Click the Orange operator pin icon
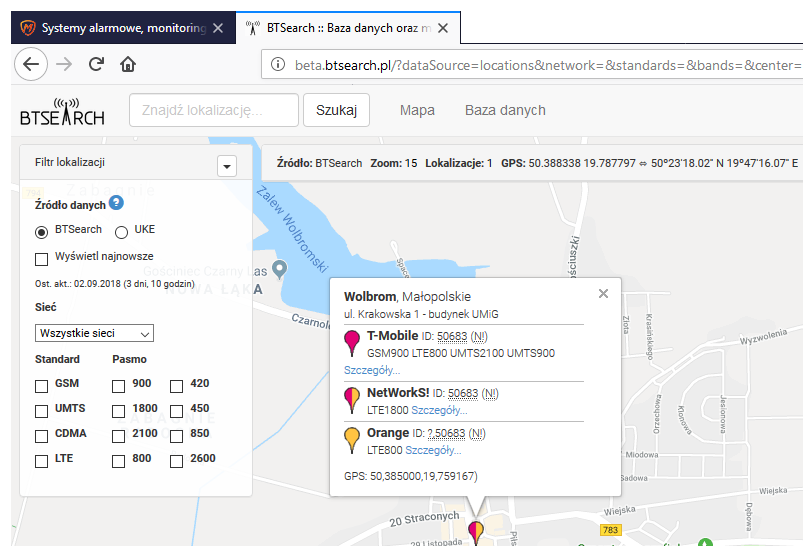 [x=351, y=440]
